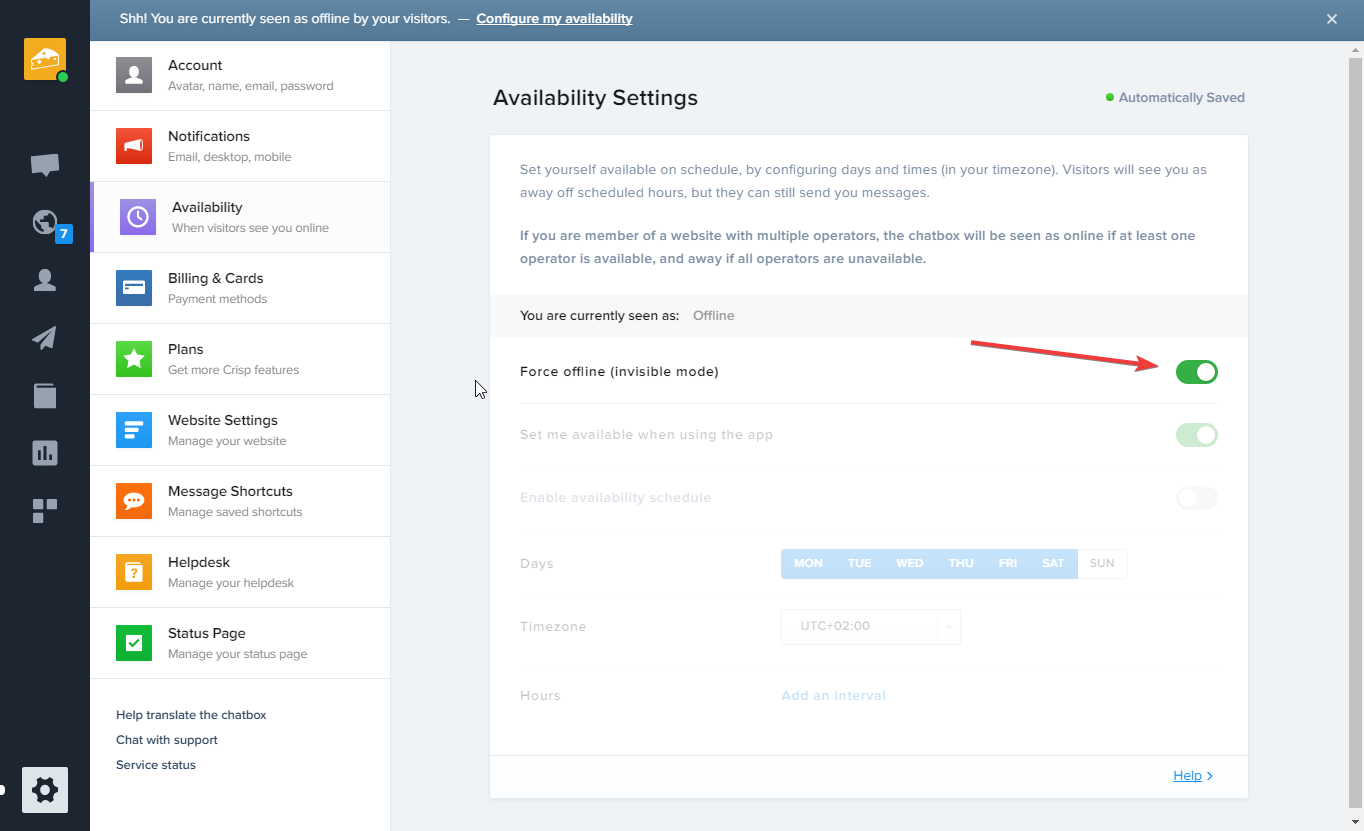The height and width of the screenshot is (831, 1364).
Task: Open the contacts person icon
Action: (x=45, y=280)
